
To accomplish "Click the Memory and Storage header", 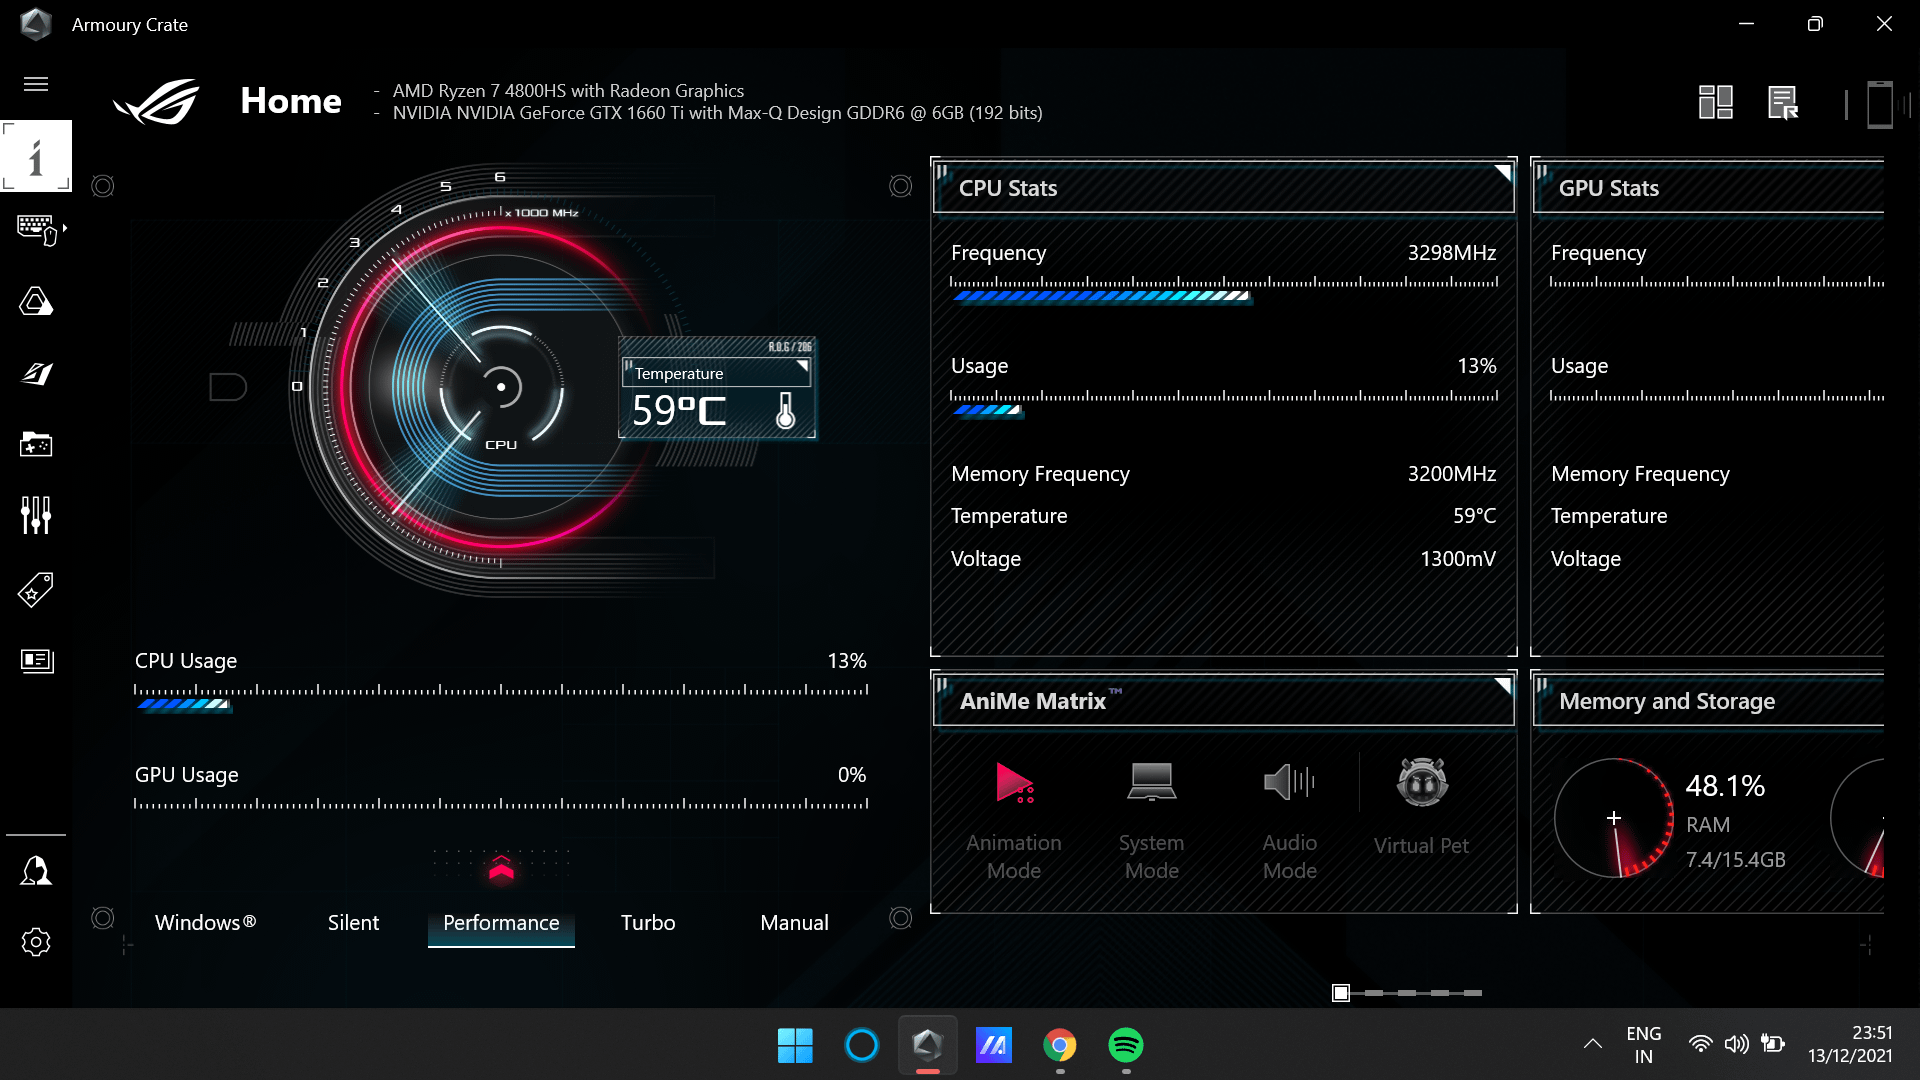I will pyautogui.click(x=1709, y=701).
